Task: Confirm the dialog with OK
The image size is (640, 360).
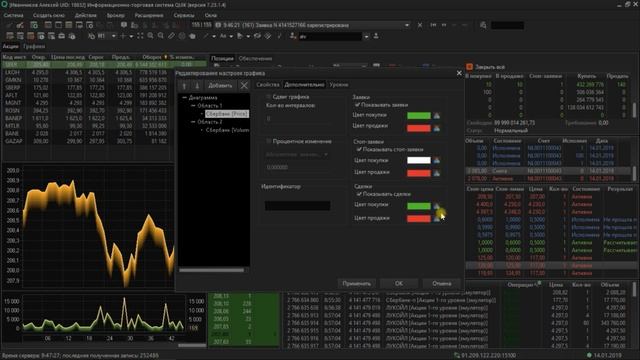Action: [x=399, y=283]
